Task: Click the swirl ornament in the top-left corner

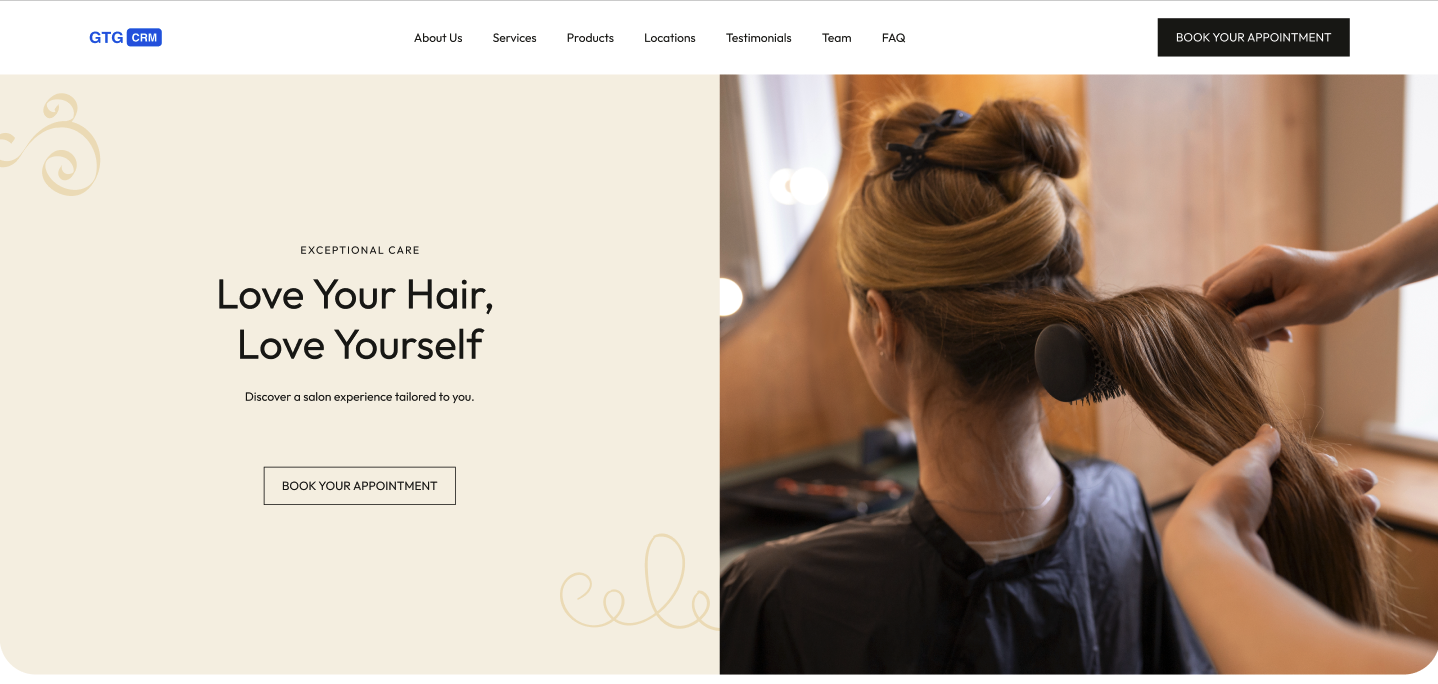Action: [x=51, y=144]
